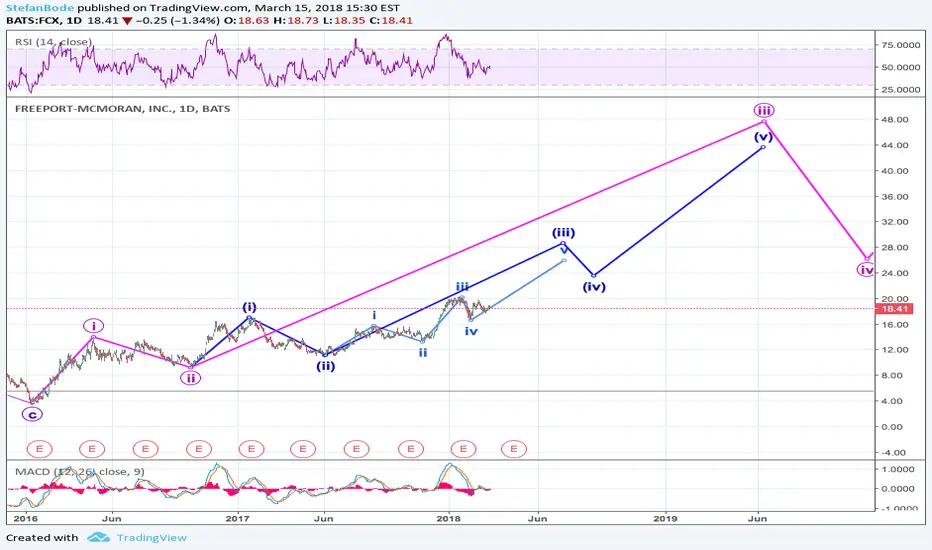Image resolution: width=932 pixels, height=550 pixels.
Task: Select the light-blue ii subwave label
Action: point(423,353)
